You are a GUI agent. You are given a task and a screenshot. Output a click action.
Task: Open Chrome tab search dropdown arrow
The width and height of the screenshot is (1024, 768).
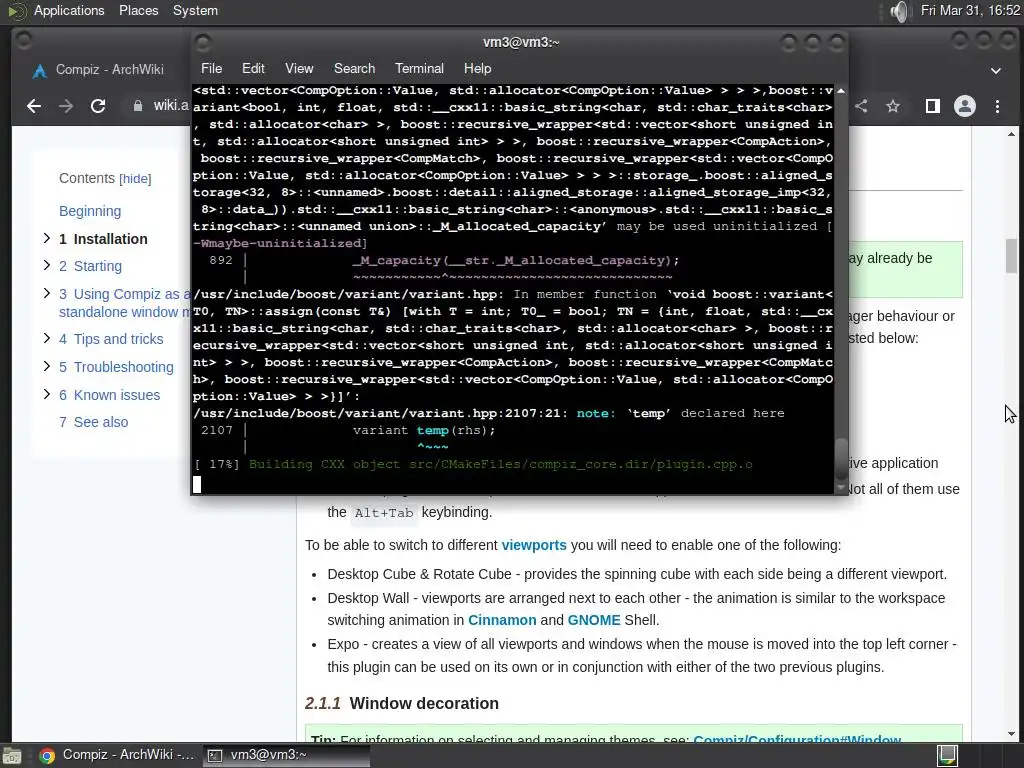[996, 71]
